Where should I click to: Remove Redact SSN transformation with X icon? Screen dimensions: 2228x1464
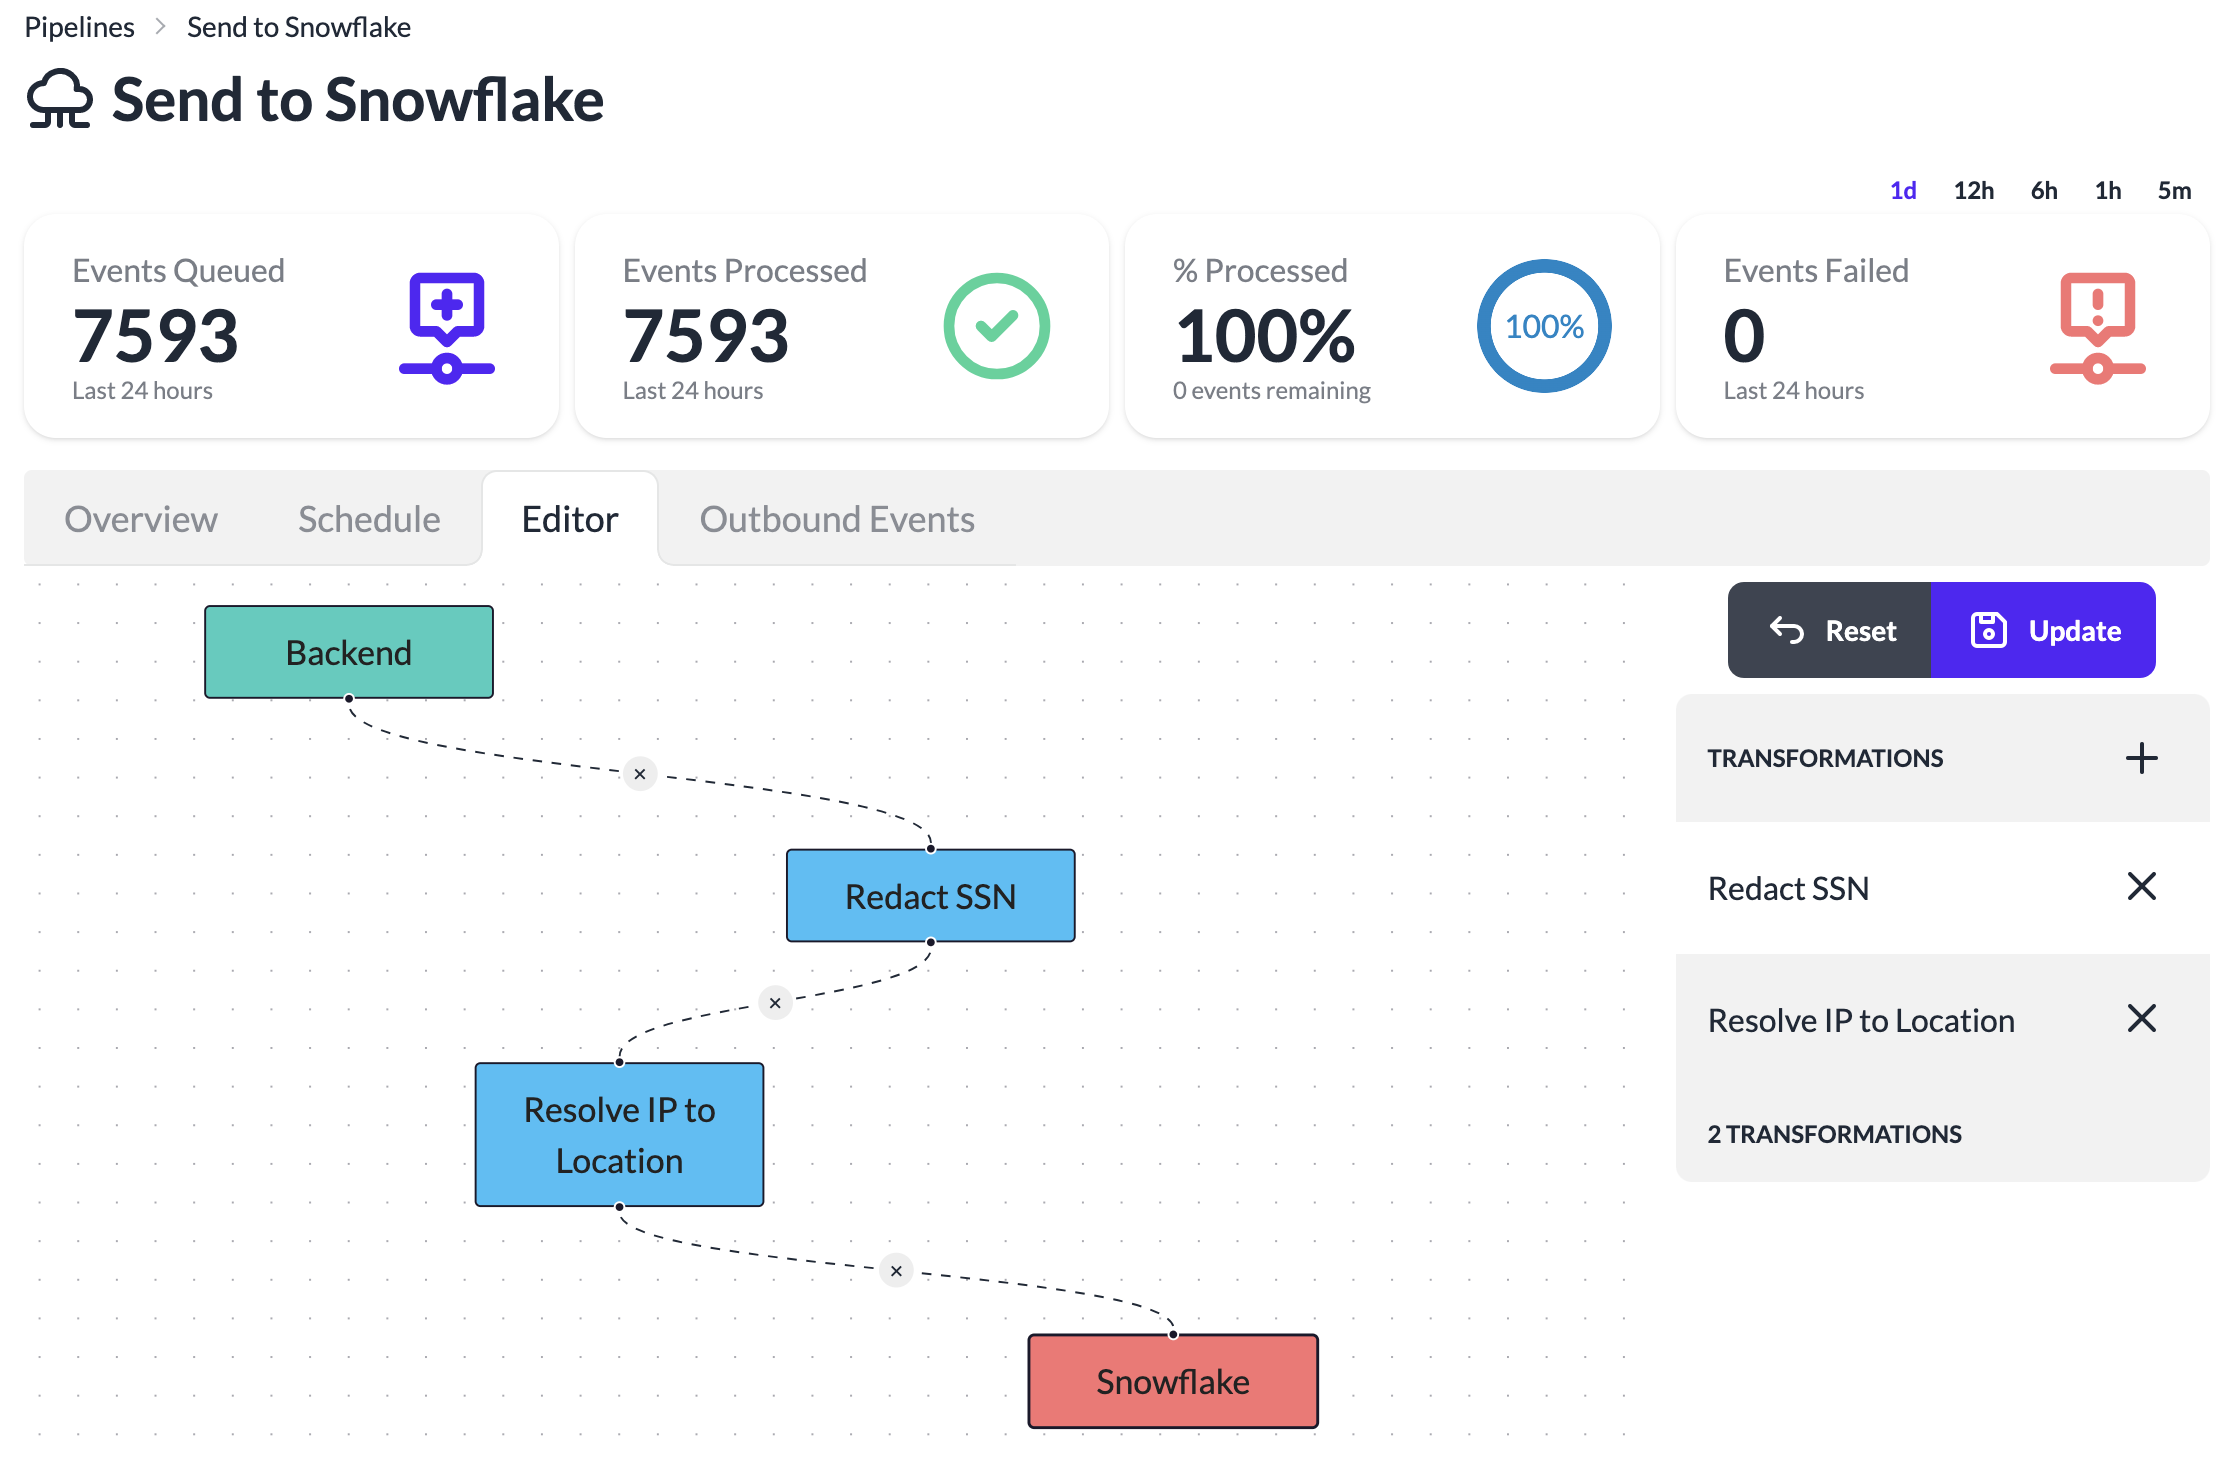[2141, 887]
